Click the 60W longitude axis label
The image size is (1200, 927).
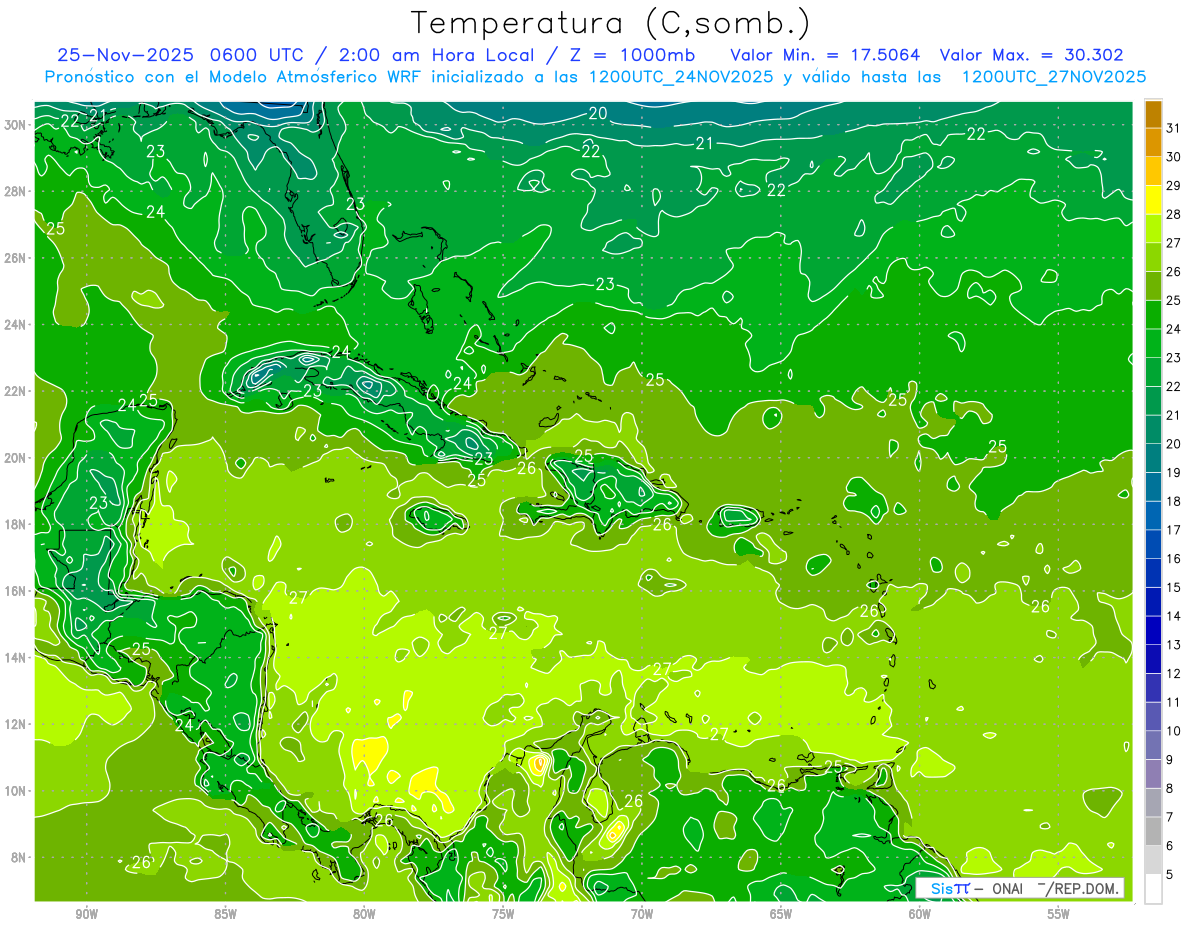coord(920,914)
